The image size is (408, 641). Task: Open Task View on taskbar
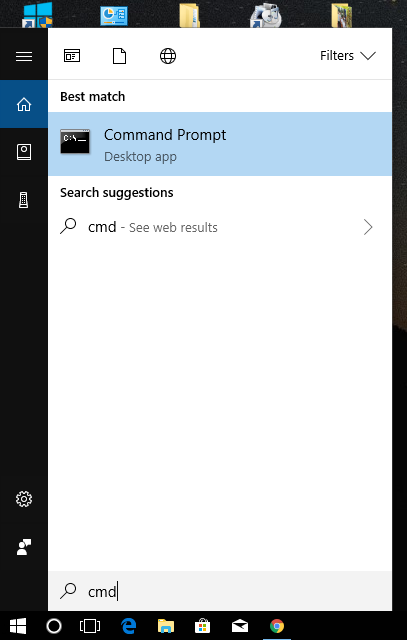(90, 626)
